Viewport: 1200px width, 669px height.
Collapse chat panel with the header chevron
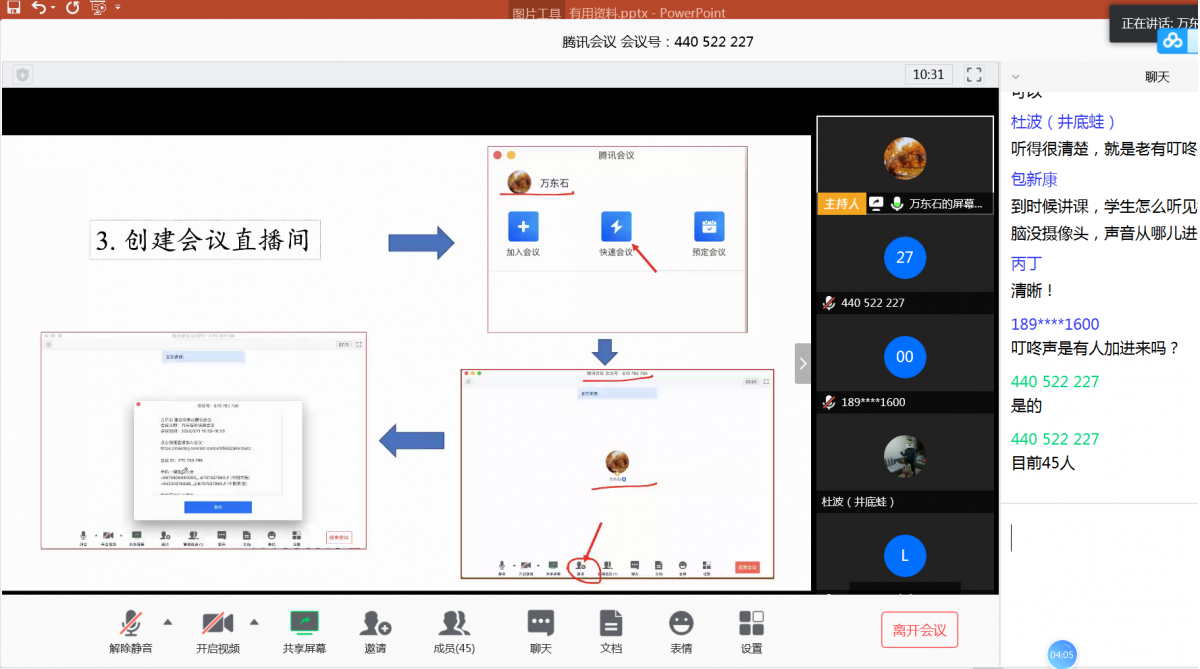(1016, 77)
